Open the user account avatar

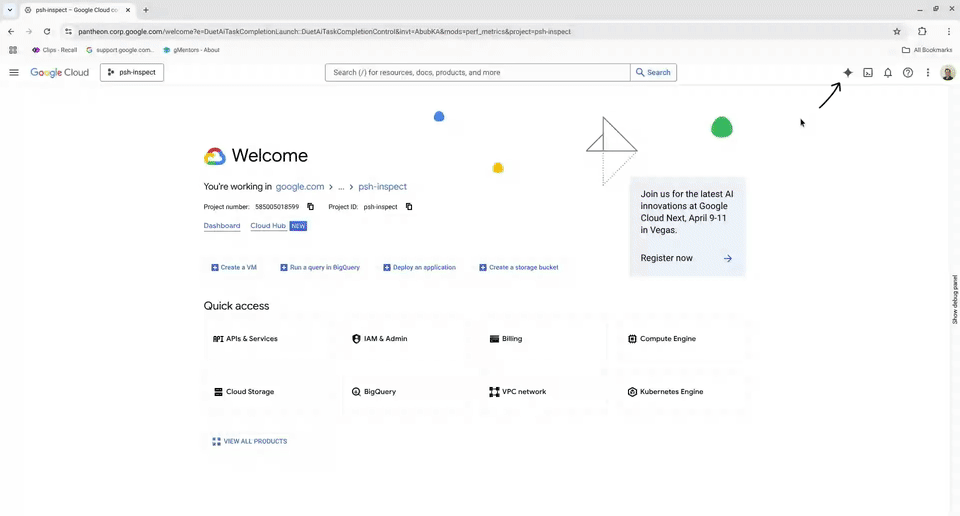(948, 72)
